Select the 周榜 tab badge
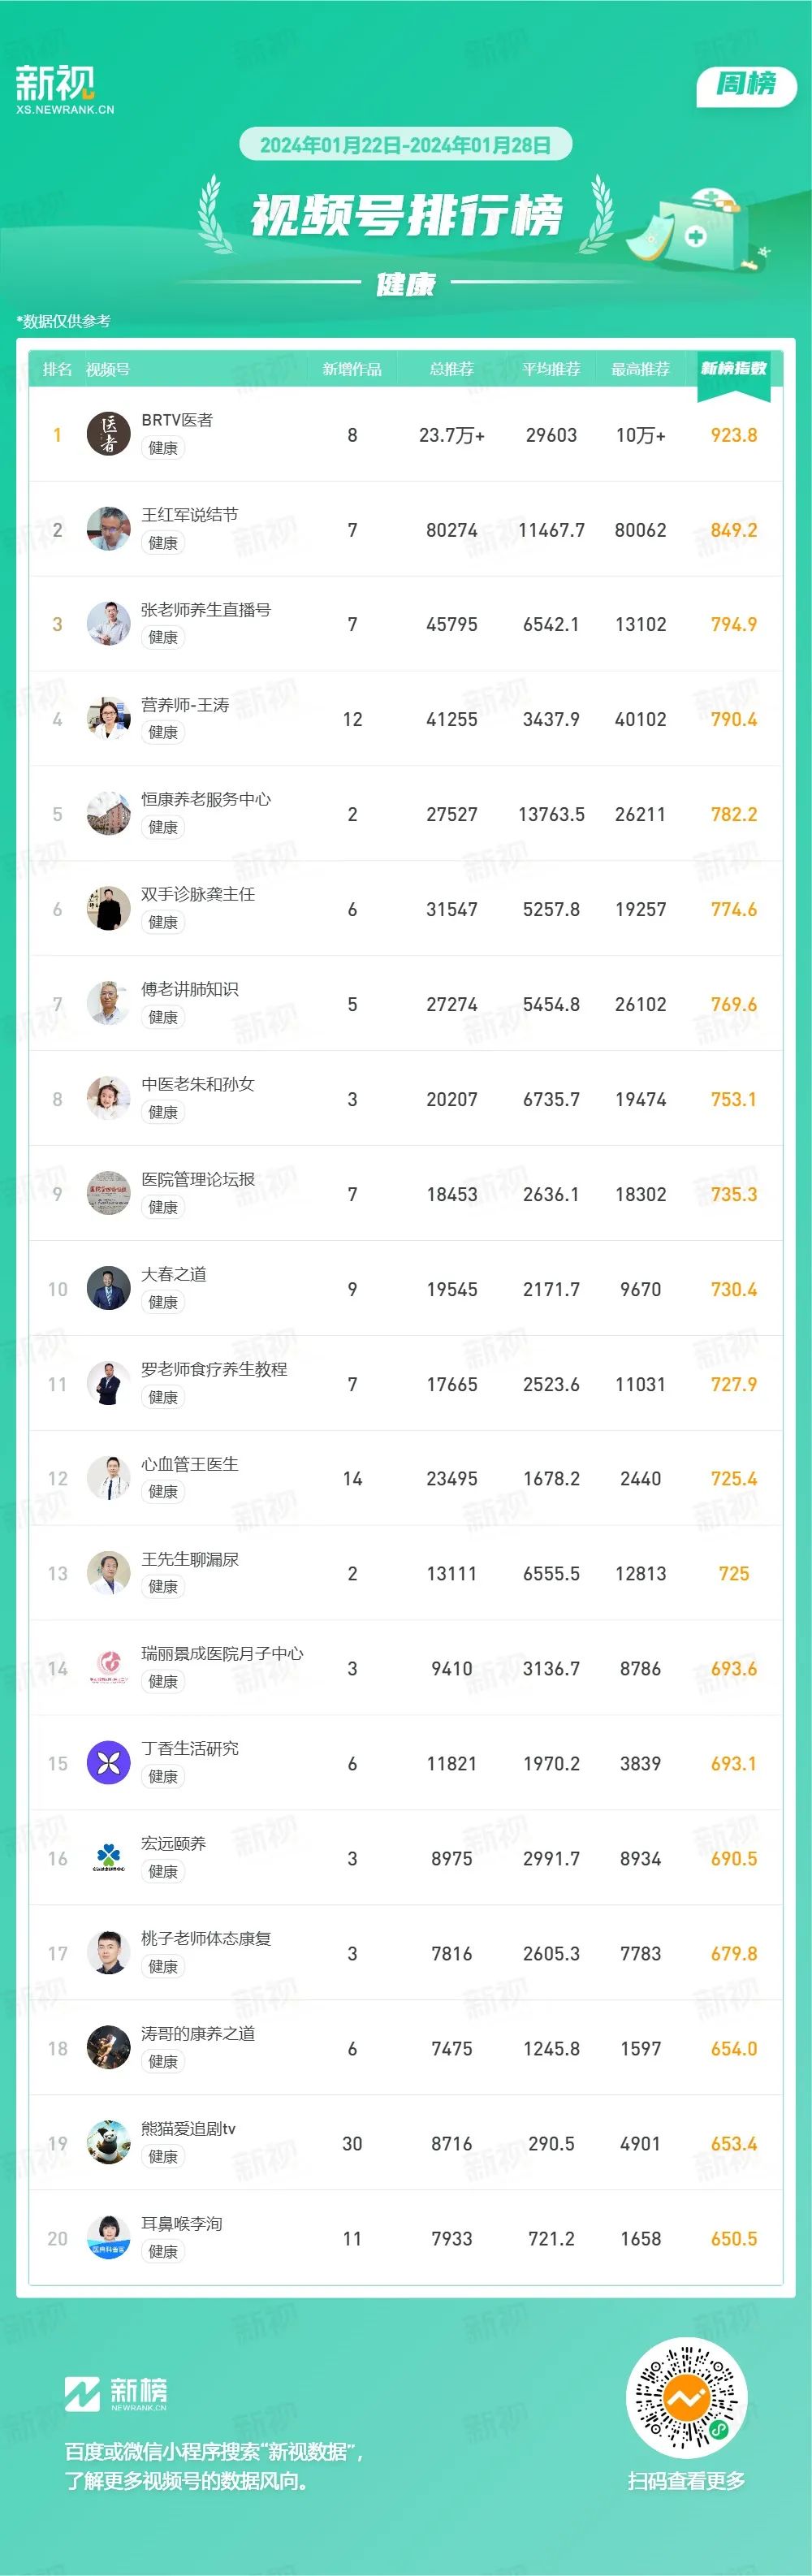Screen dimensions: 812x2576 tap(746, 84)
